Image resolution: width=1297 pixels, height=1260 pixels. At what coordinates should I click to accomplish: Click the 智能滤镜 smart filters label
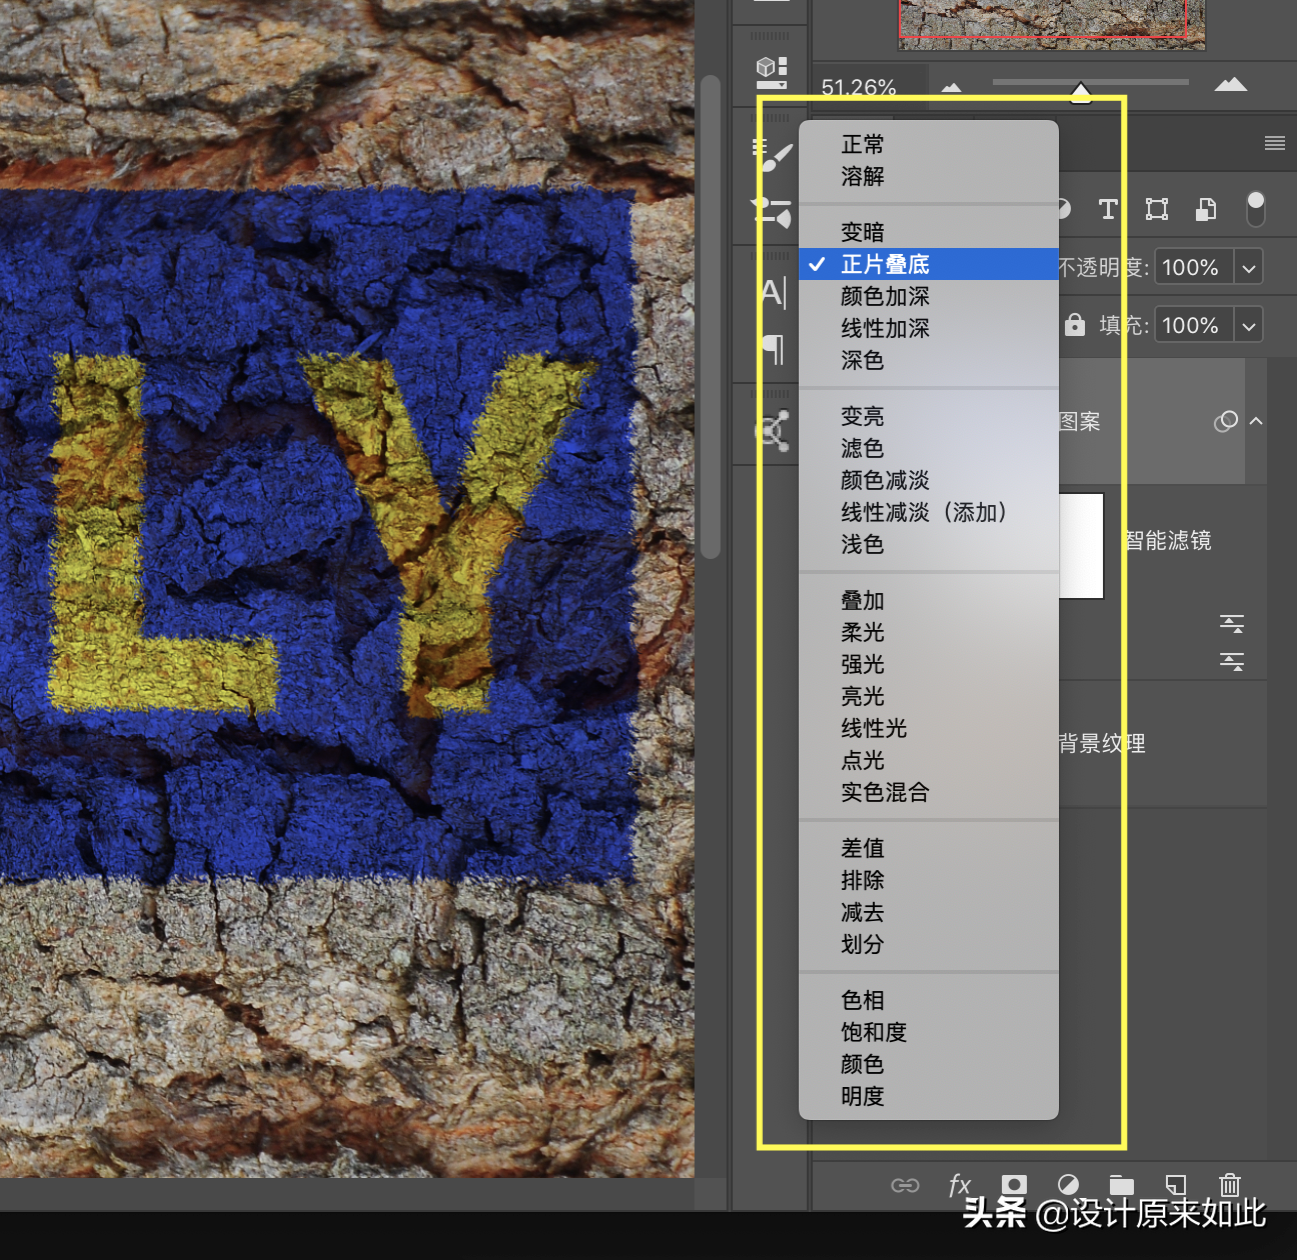(x=1168, y=541)
